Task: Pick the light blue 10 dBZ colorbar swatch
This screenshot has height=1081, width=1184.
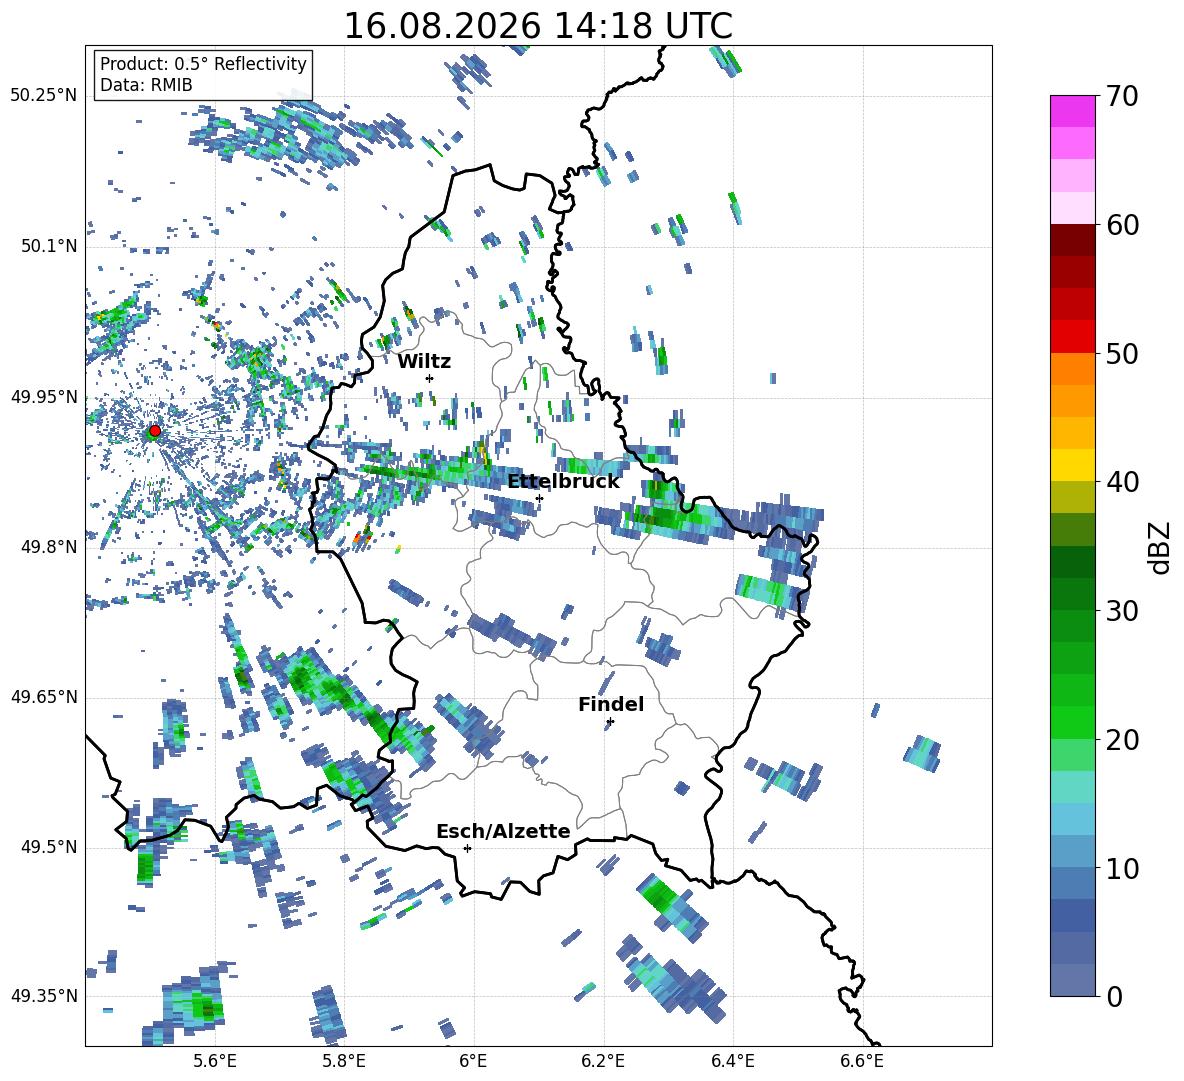Action: click(1072, 851)
